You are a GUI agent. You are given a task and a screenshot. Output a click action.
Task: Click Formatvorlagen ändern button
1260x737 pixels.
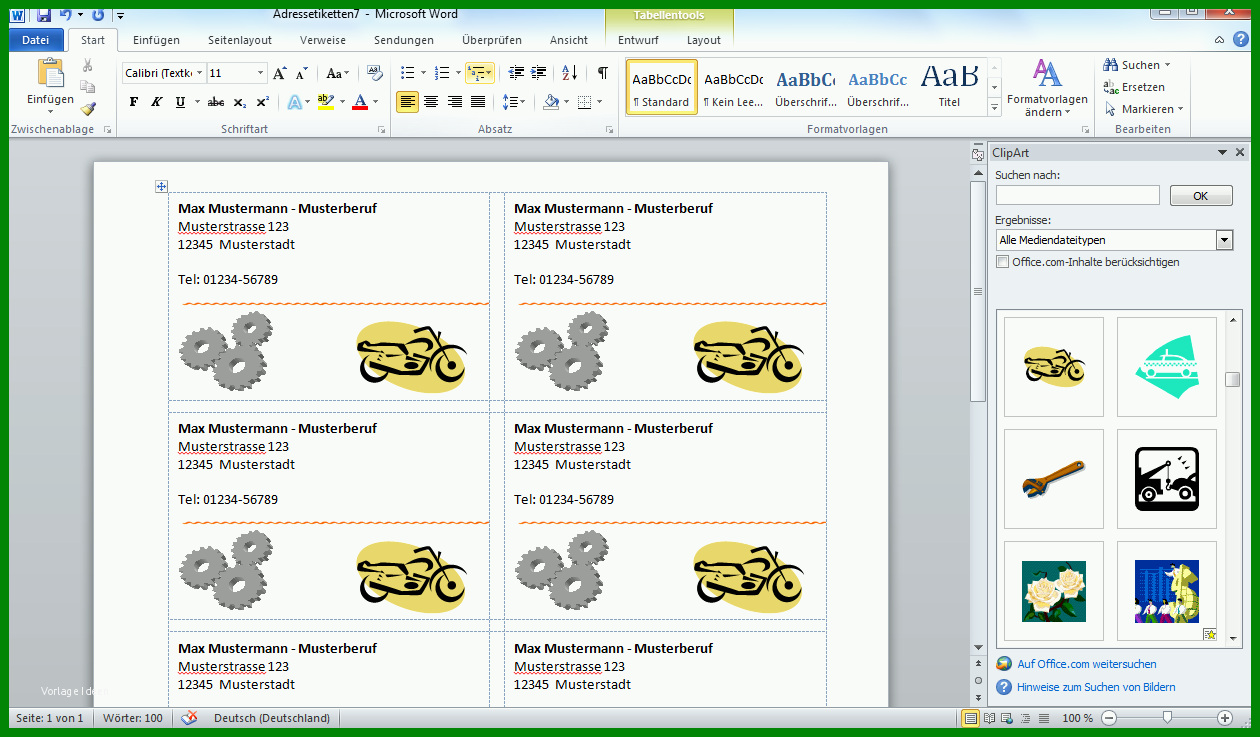pyautogui.click(x=1047, y=89)
